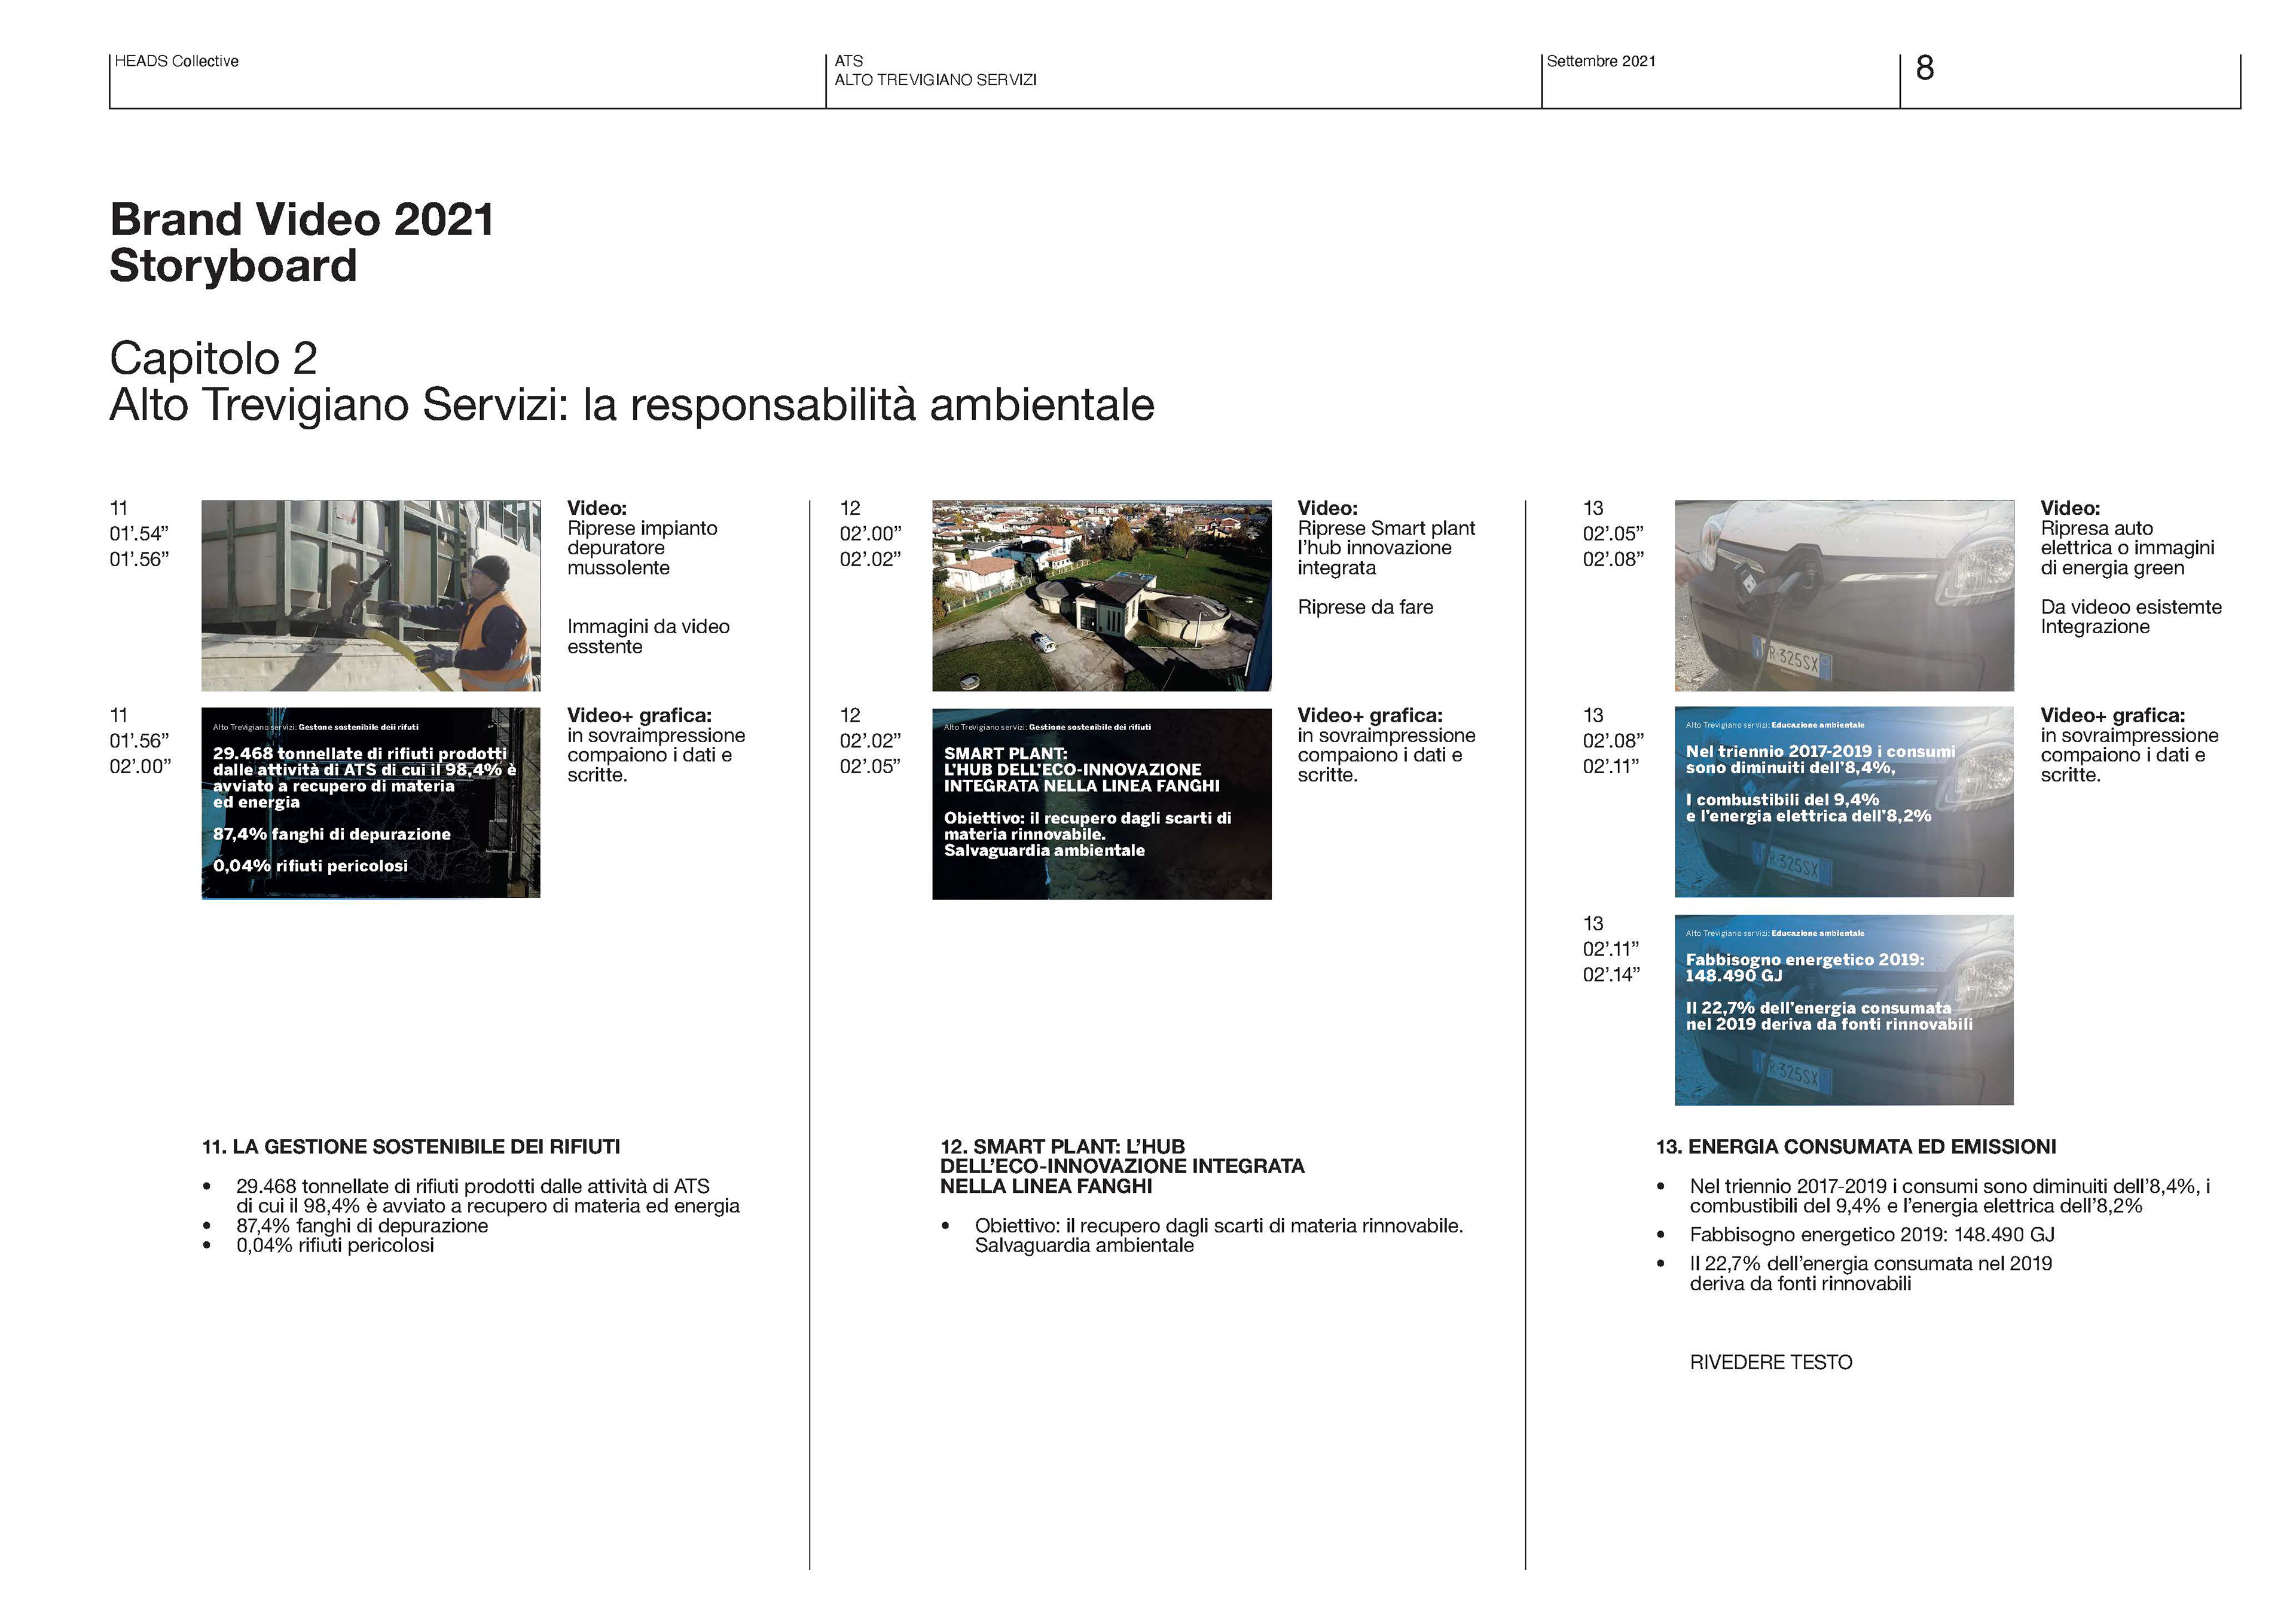
Task: Click the Settembre 2021 date
Action: [1600, 61]
